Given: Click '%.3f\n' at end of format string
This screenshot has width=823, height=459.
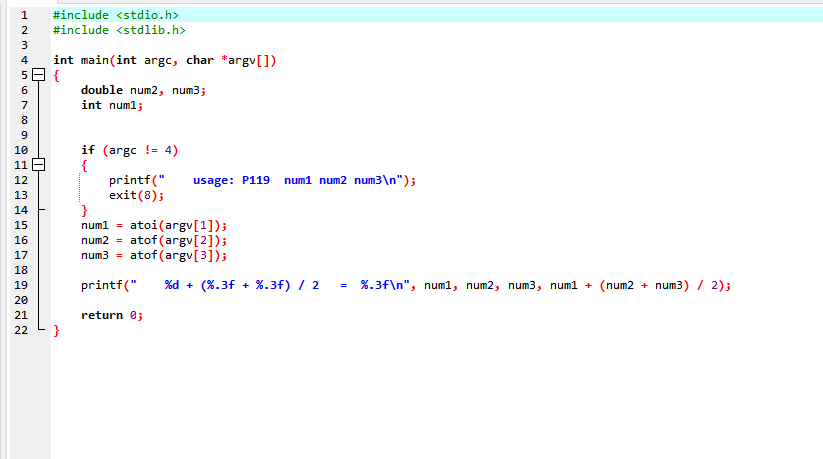Looking at the screenshot, I should [x=382, y=285].
